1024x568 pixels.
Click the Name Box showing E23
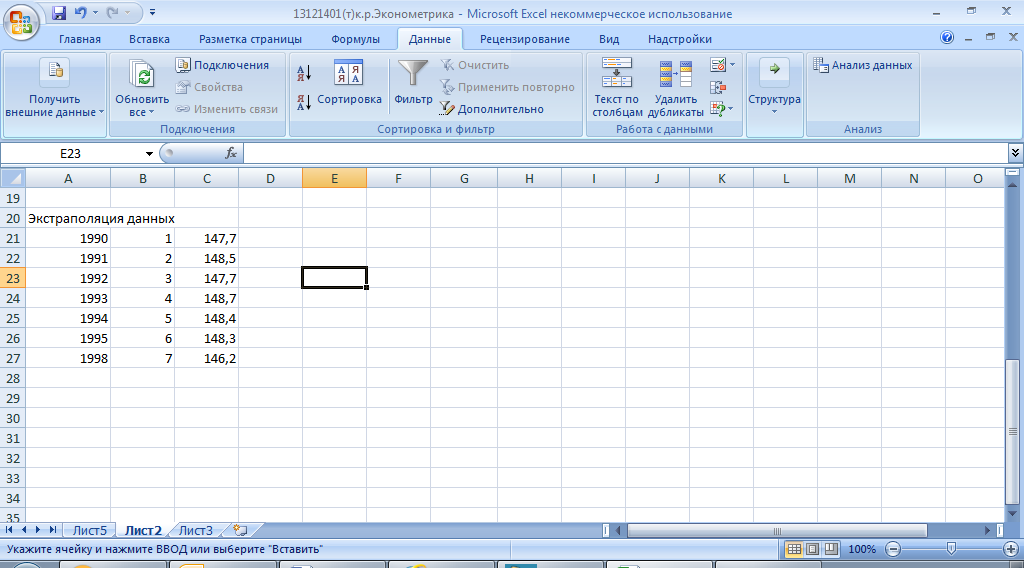71,153
